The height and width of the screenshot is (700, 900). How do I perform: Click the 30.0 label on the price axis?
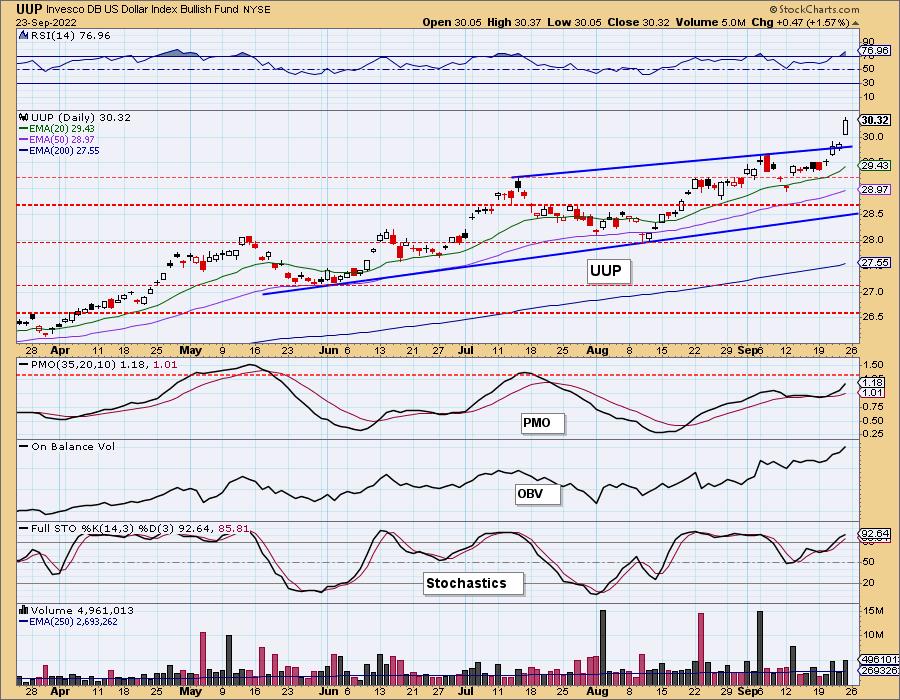coord(872,137)
